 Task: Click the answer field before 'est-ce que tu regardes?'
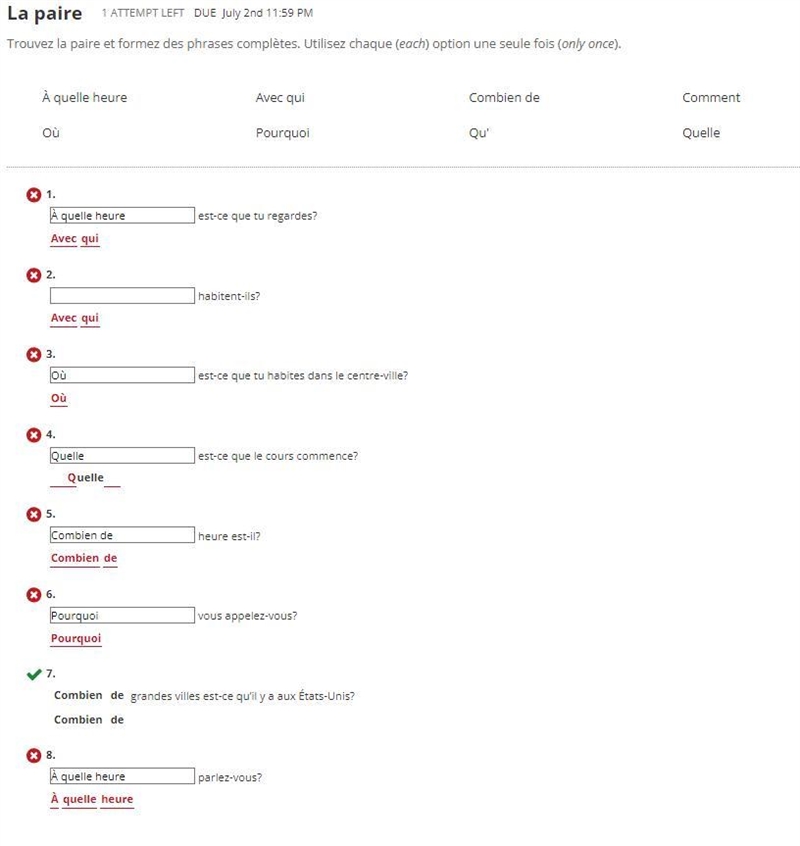point(122,215)
